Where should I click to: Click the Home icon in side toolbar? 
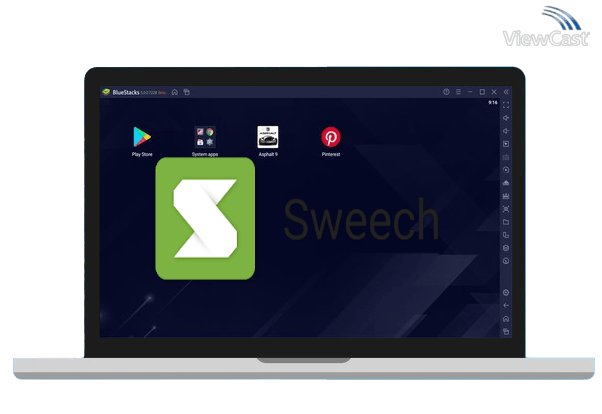point(506,319)
